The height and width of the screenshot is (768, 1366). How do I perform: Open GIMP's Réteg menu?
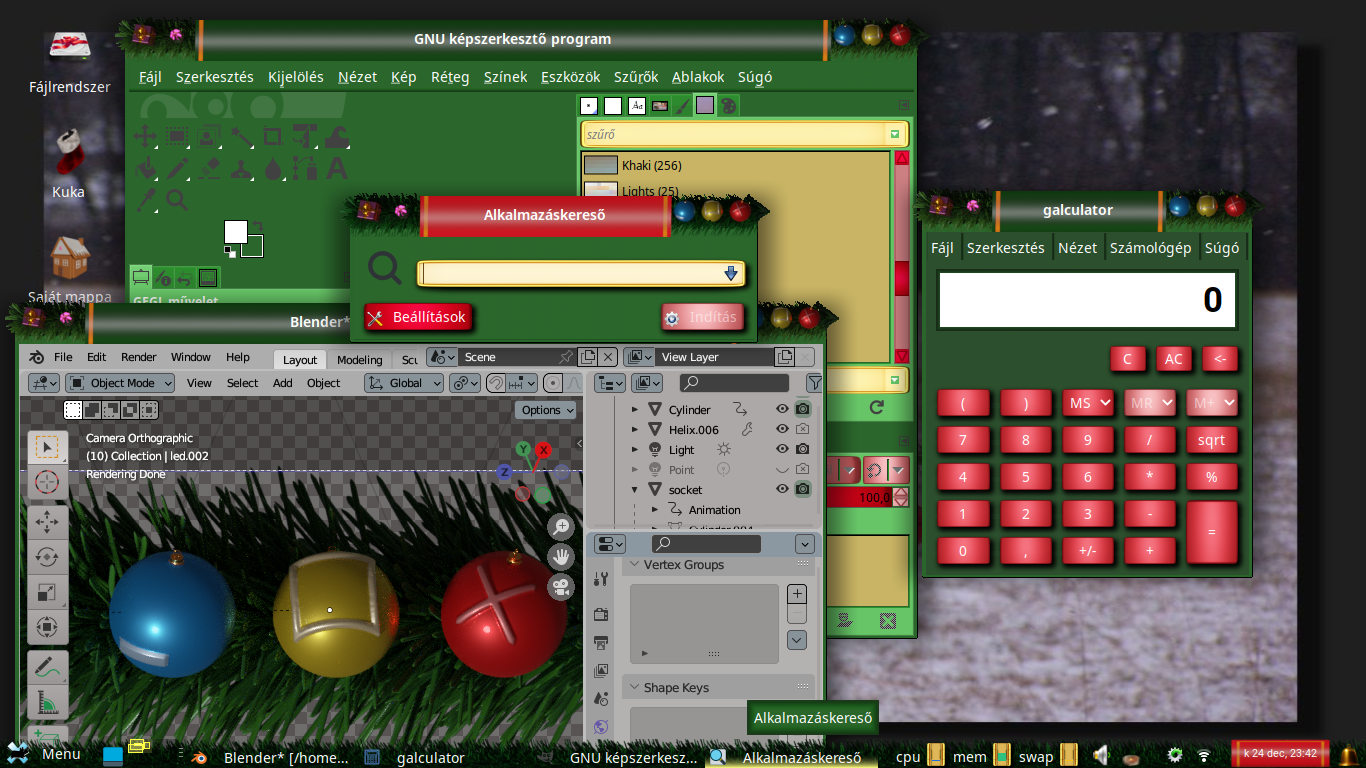(x=450, y=77)
